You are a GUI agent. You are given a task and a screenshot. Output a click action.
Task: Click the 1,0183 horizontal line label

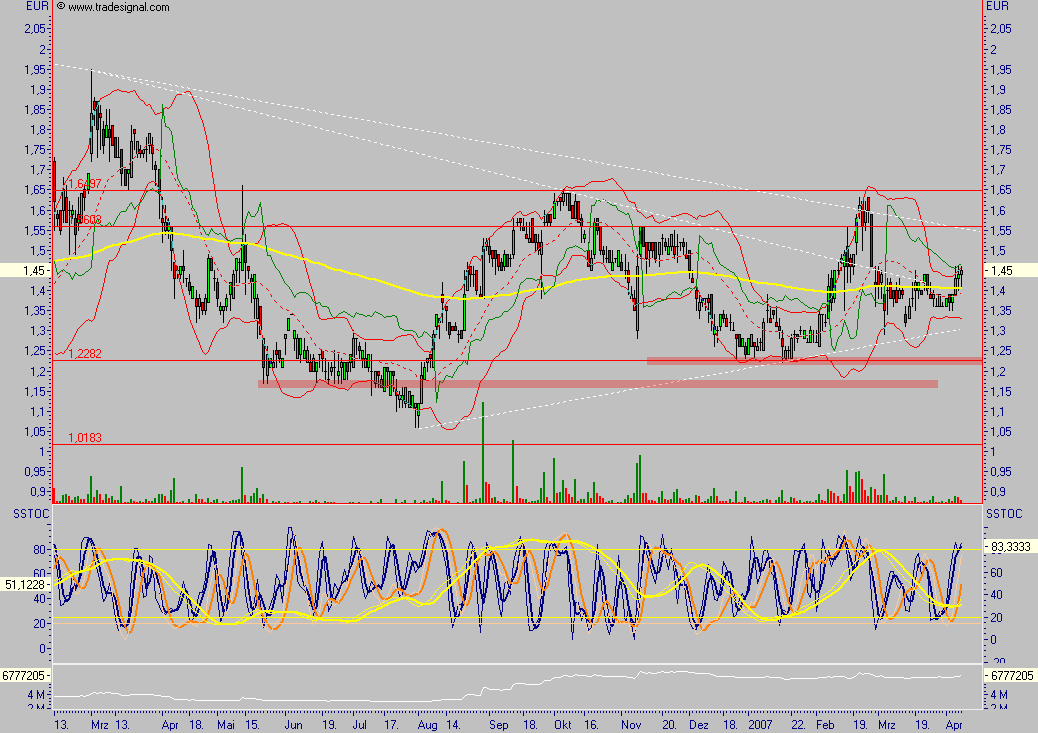86,438
